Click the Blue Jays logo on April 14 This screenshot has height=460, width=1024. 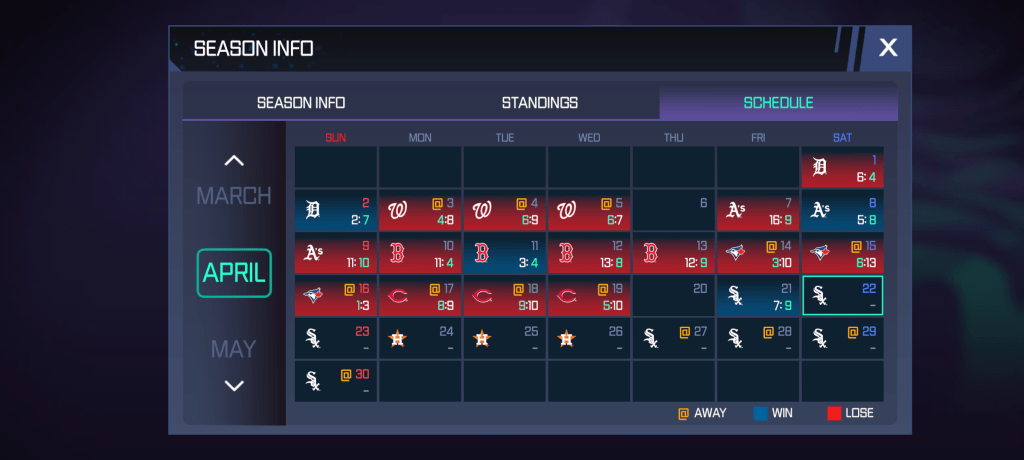[735, 253]
